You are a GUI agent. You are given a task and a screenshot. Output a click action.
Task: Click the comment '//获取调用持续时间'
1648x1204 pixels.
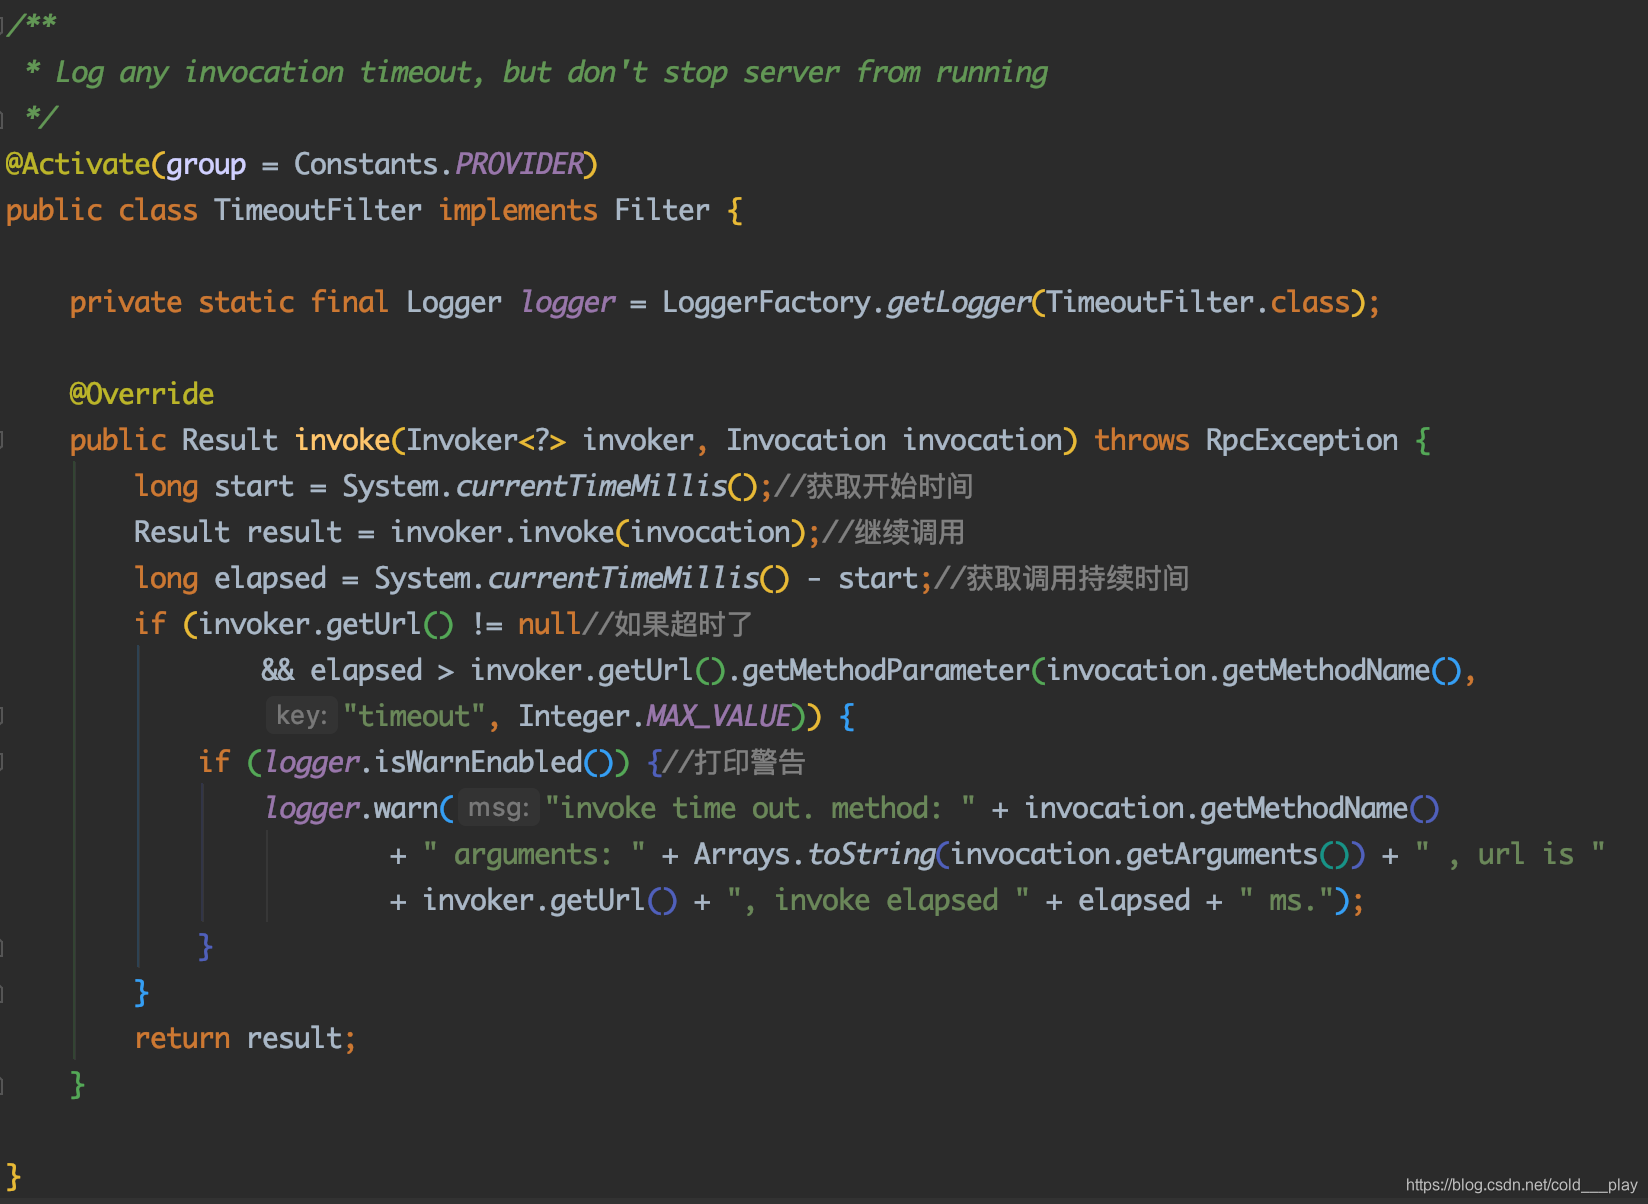pyautogui.click(x=1062, y=578)
